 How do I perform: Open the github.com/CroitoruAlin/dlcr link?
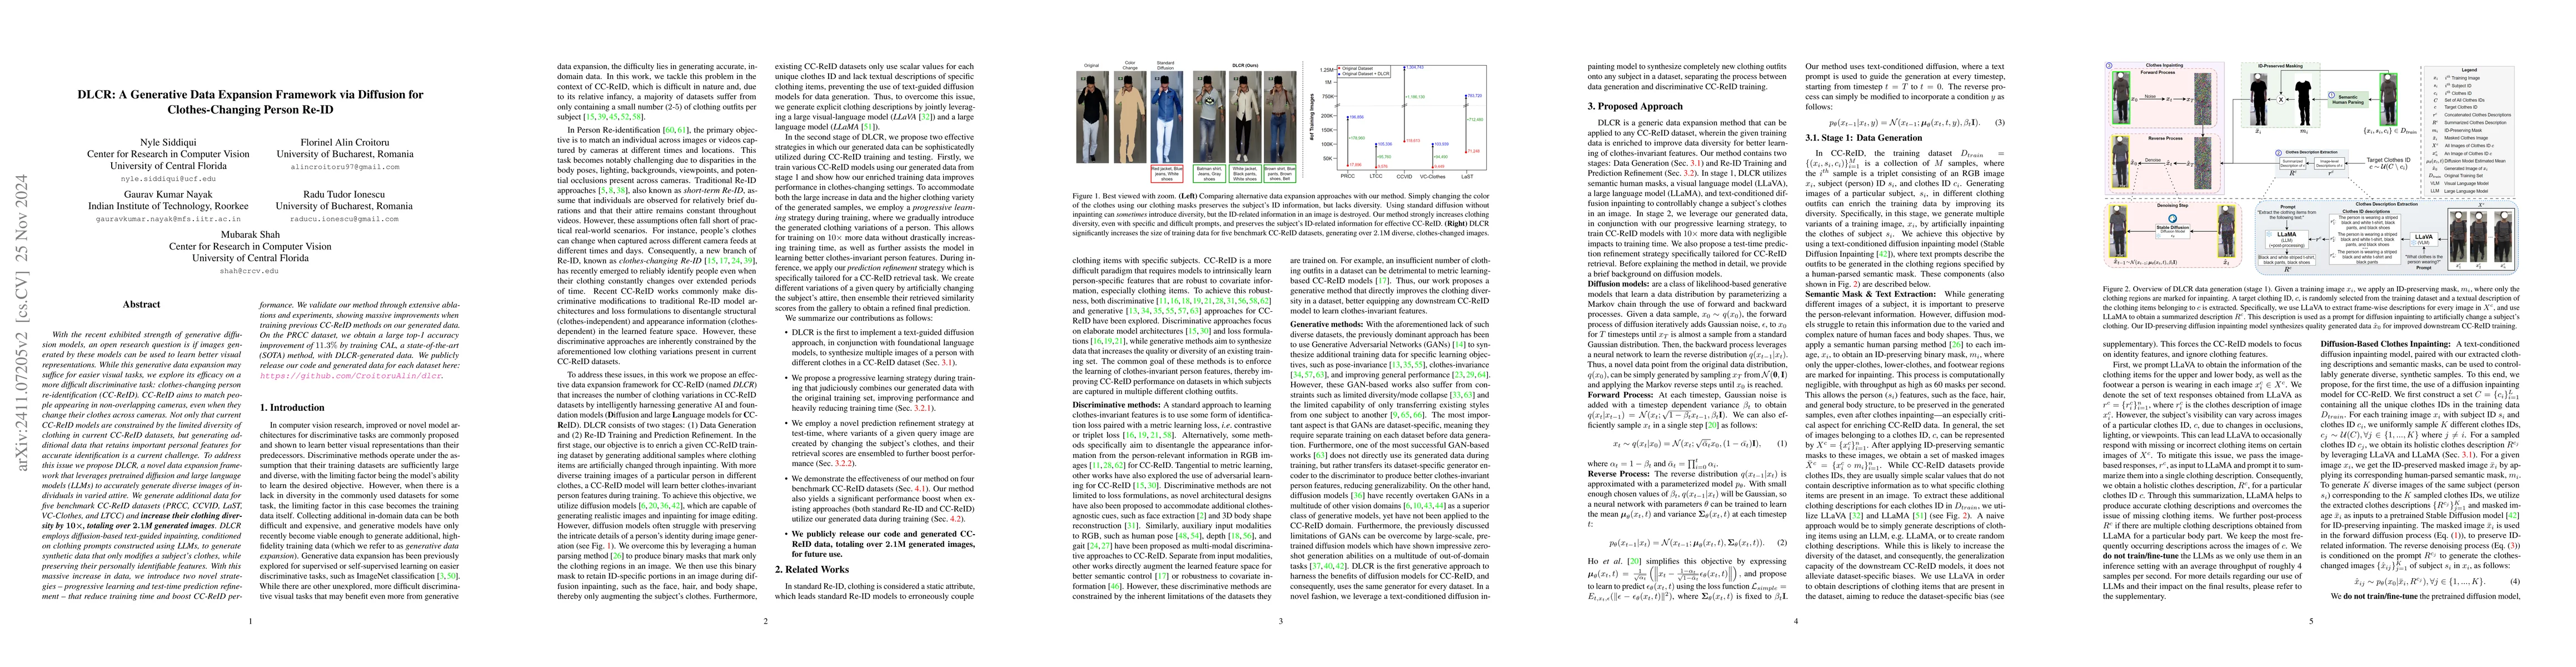point(350,375)
